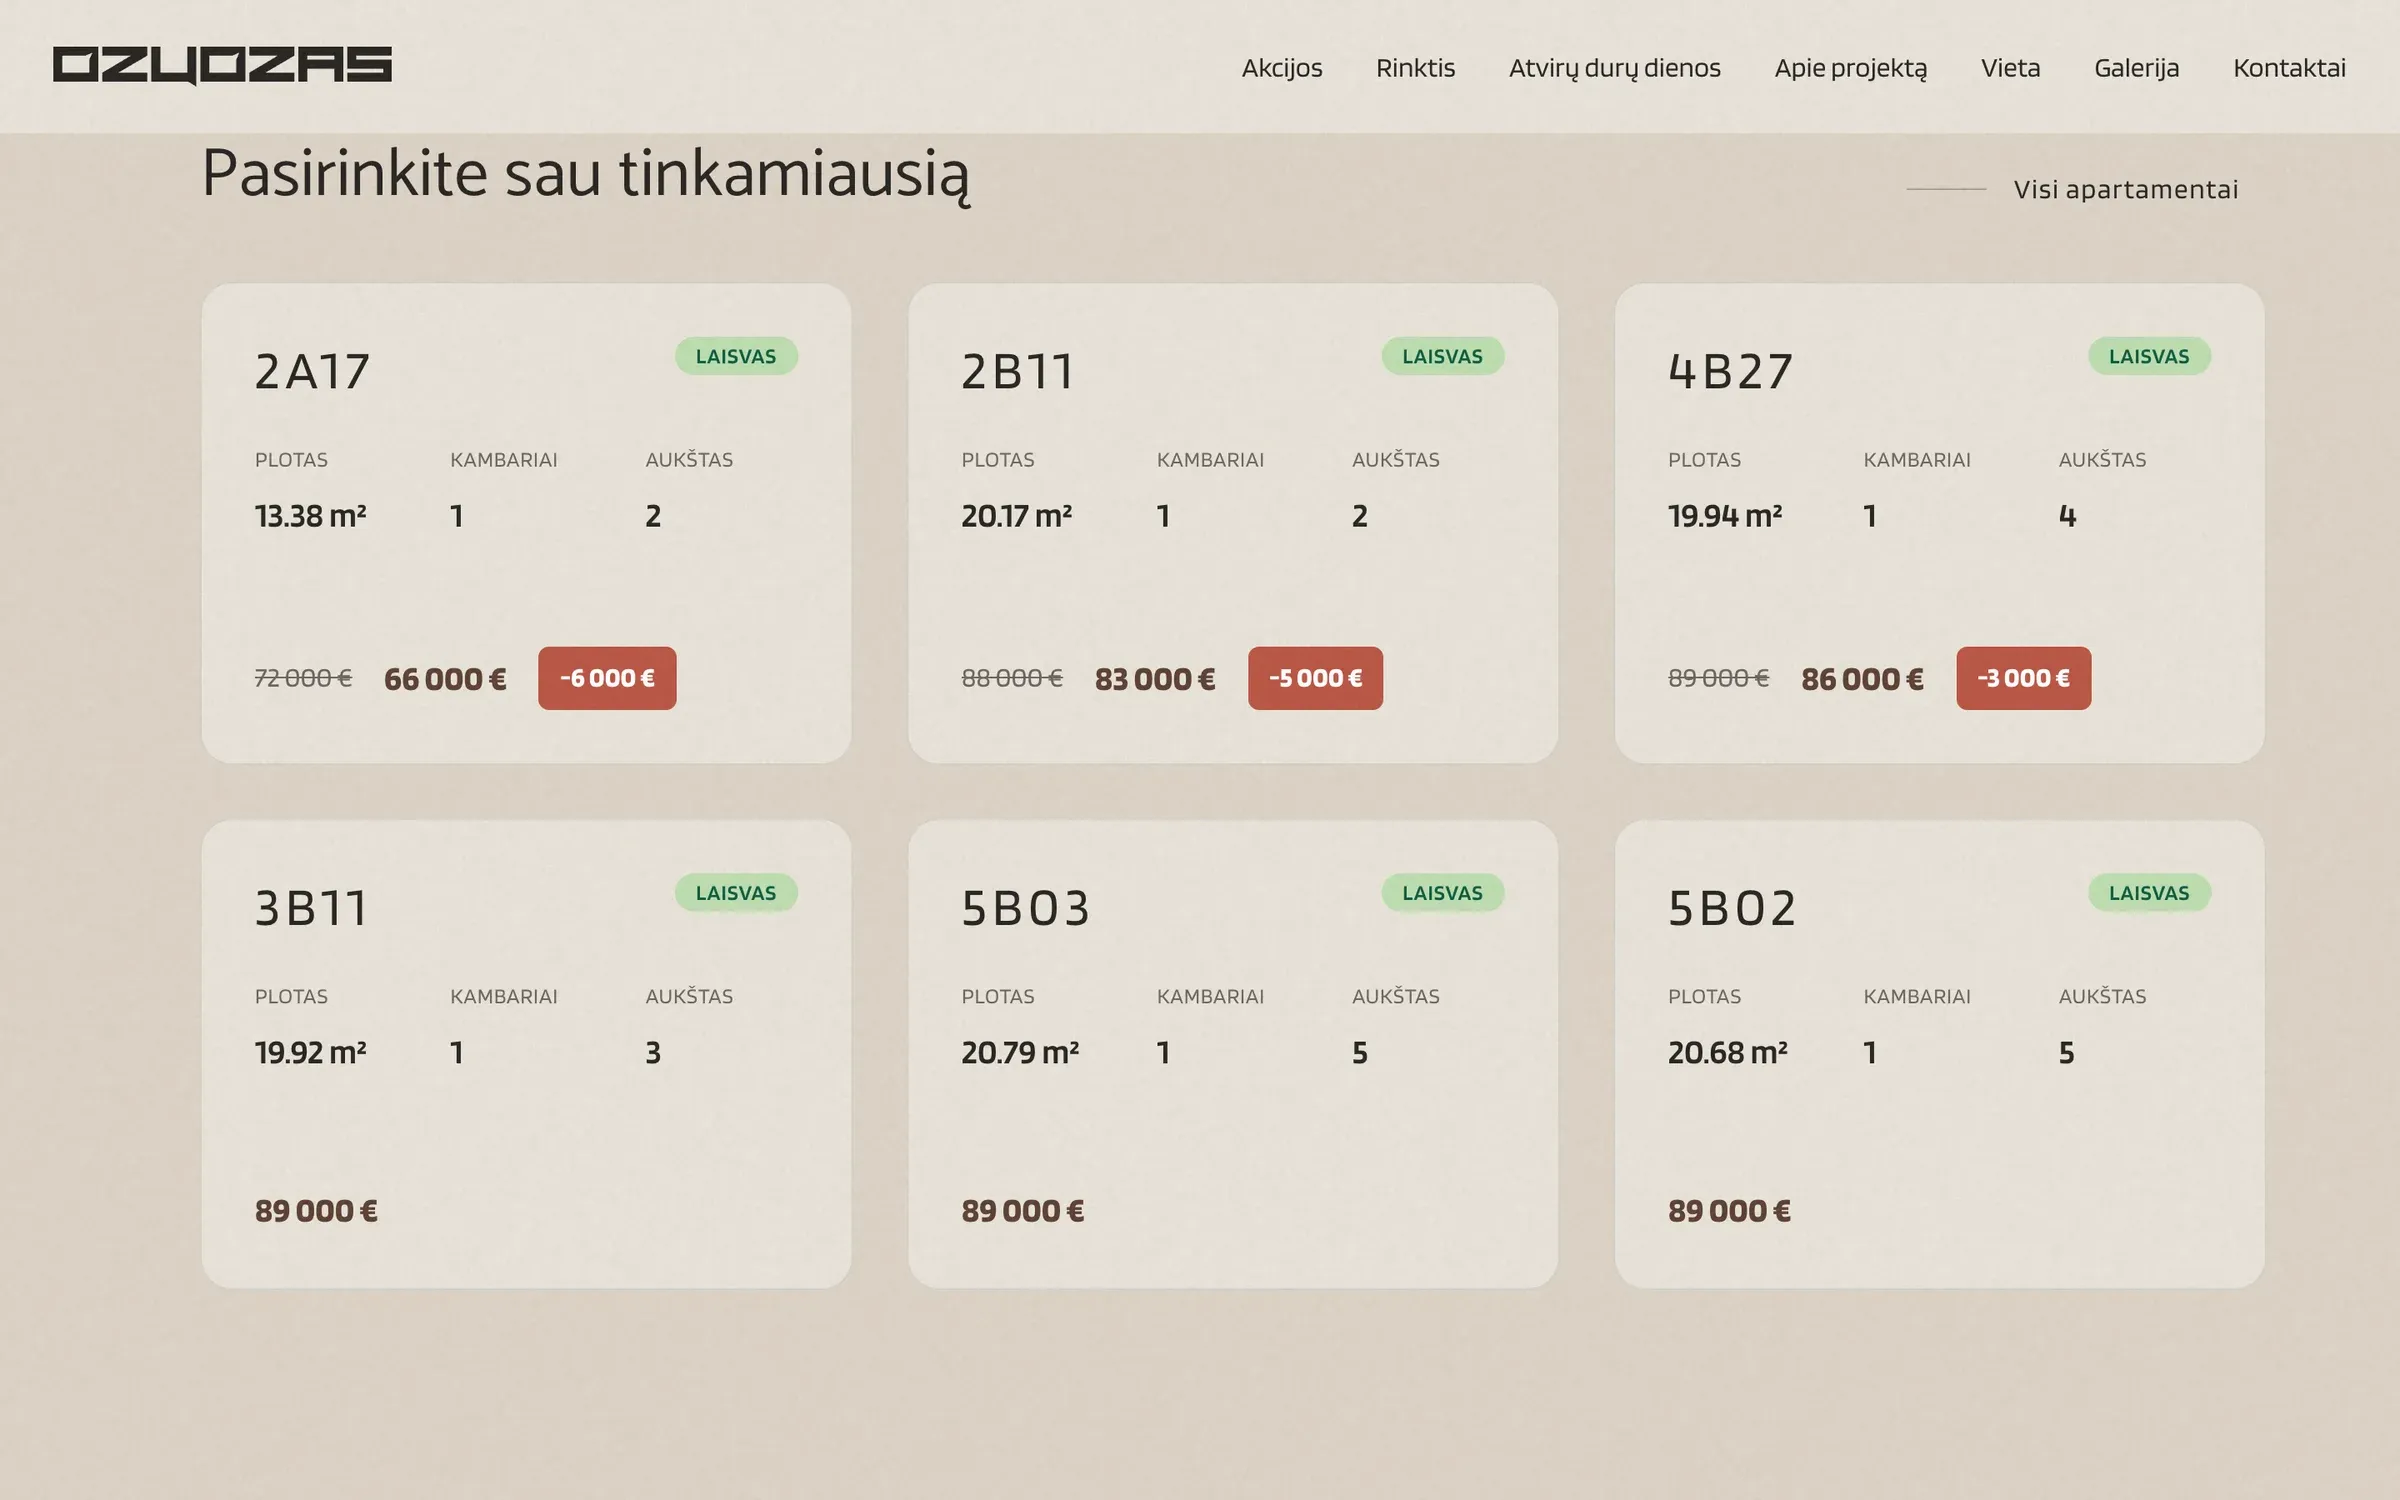View the 5B03 apartment card
2400x1500 pixels.
(1233, 1054)
